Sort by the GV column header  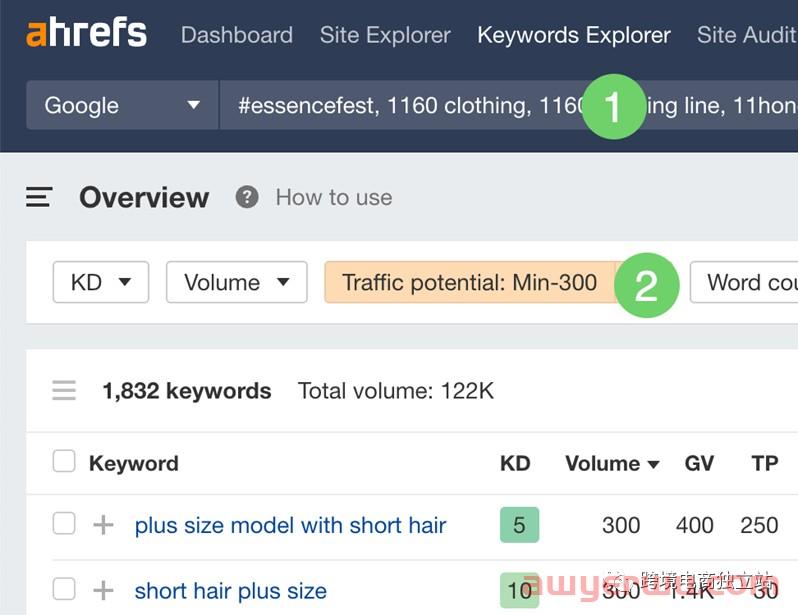pyautogui.click(x=699, y=463)
